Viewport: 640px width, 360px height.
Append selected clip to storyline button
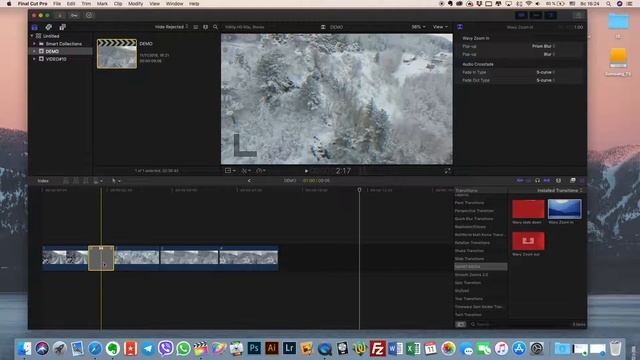[x=86, y=180]
